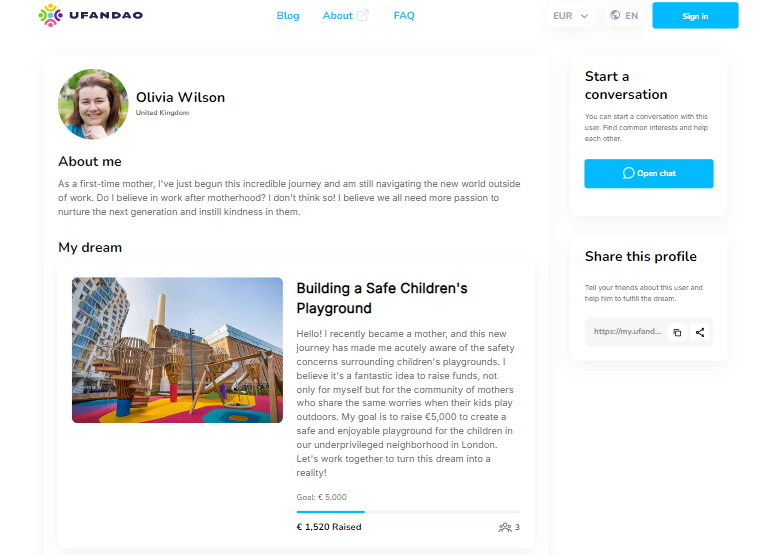
Task: Open the FAQ menu item
Action: (404, 16)
